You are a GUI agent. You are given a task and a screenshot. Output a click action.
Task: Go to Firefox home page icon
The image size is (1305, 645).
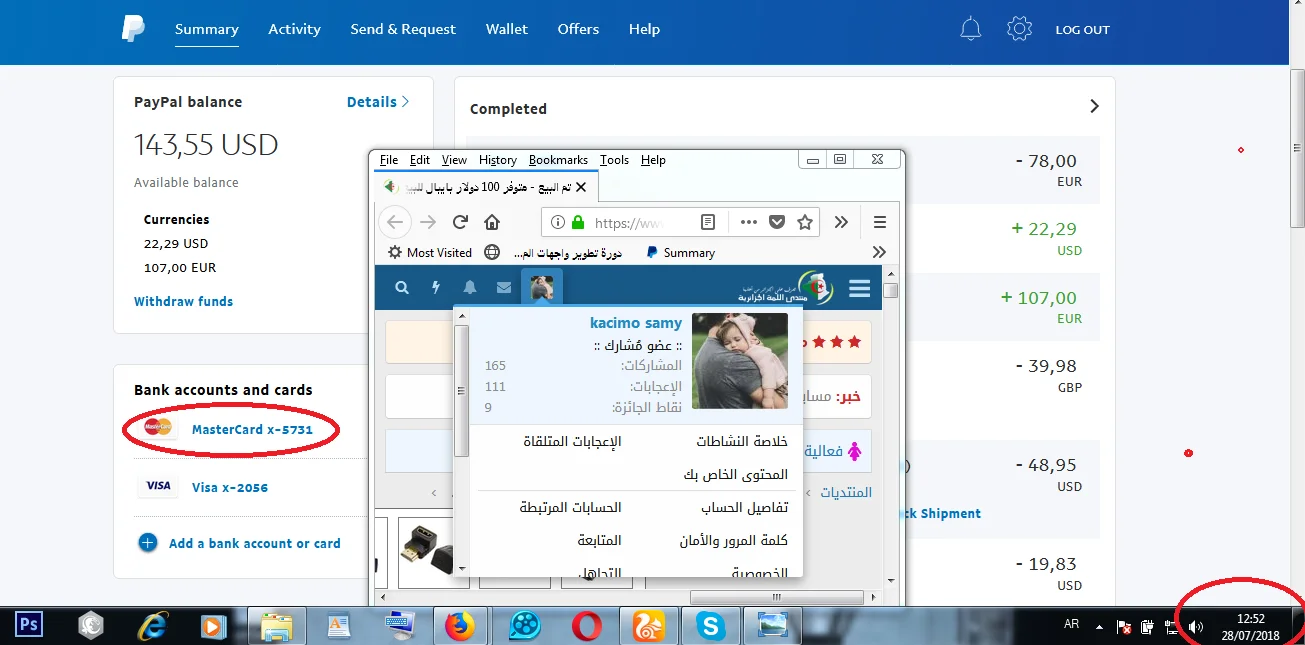(x=492, y=222)
